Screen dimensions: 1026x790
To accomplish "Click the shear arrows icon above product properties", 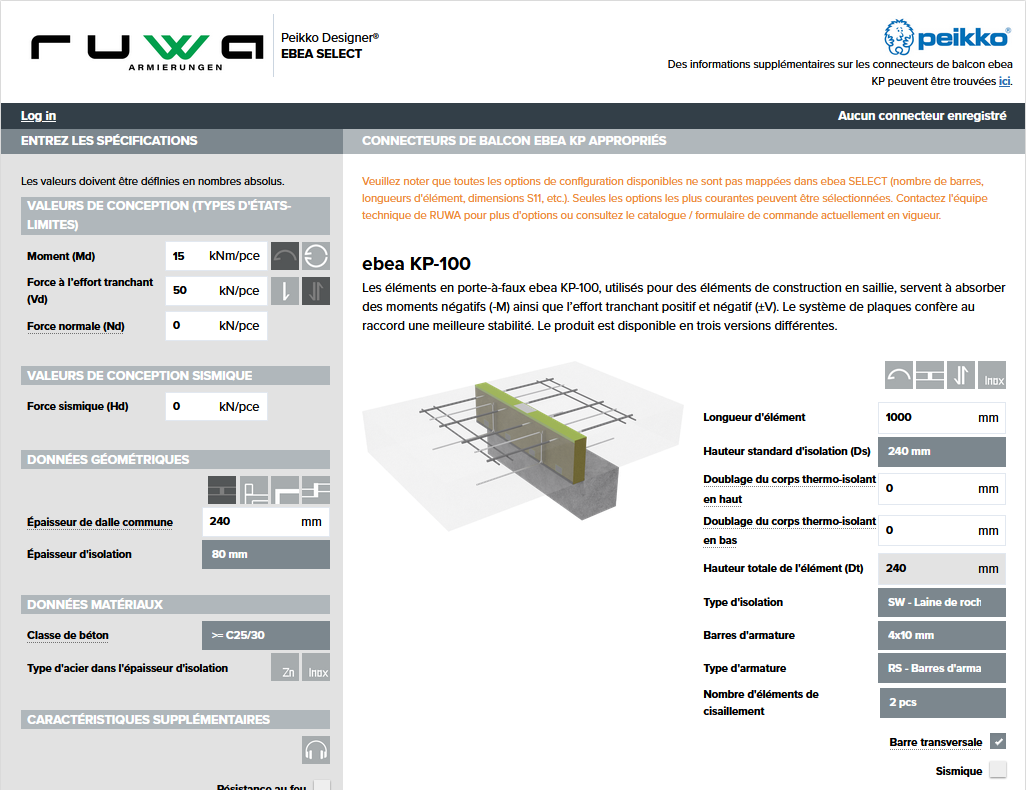I will tap(961, 375).
